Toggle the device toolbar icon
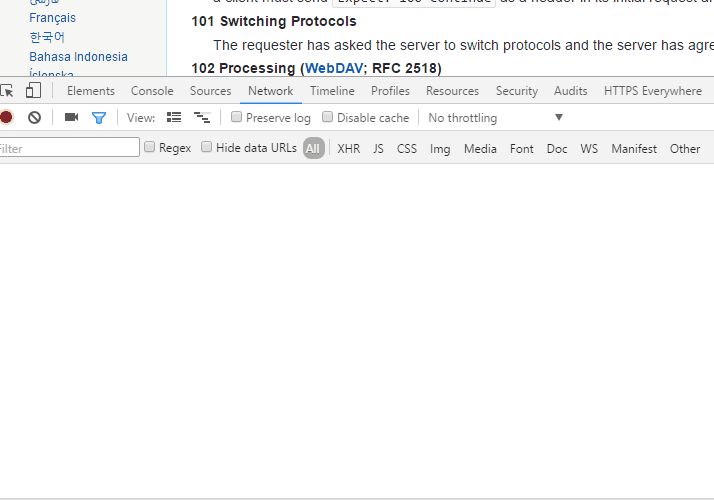Screen dimensions: 714x500 (33, 91)
